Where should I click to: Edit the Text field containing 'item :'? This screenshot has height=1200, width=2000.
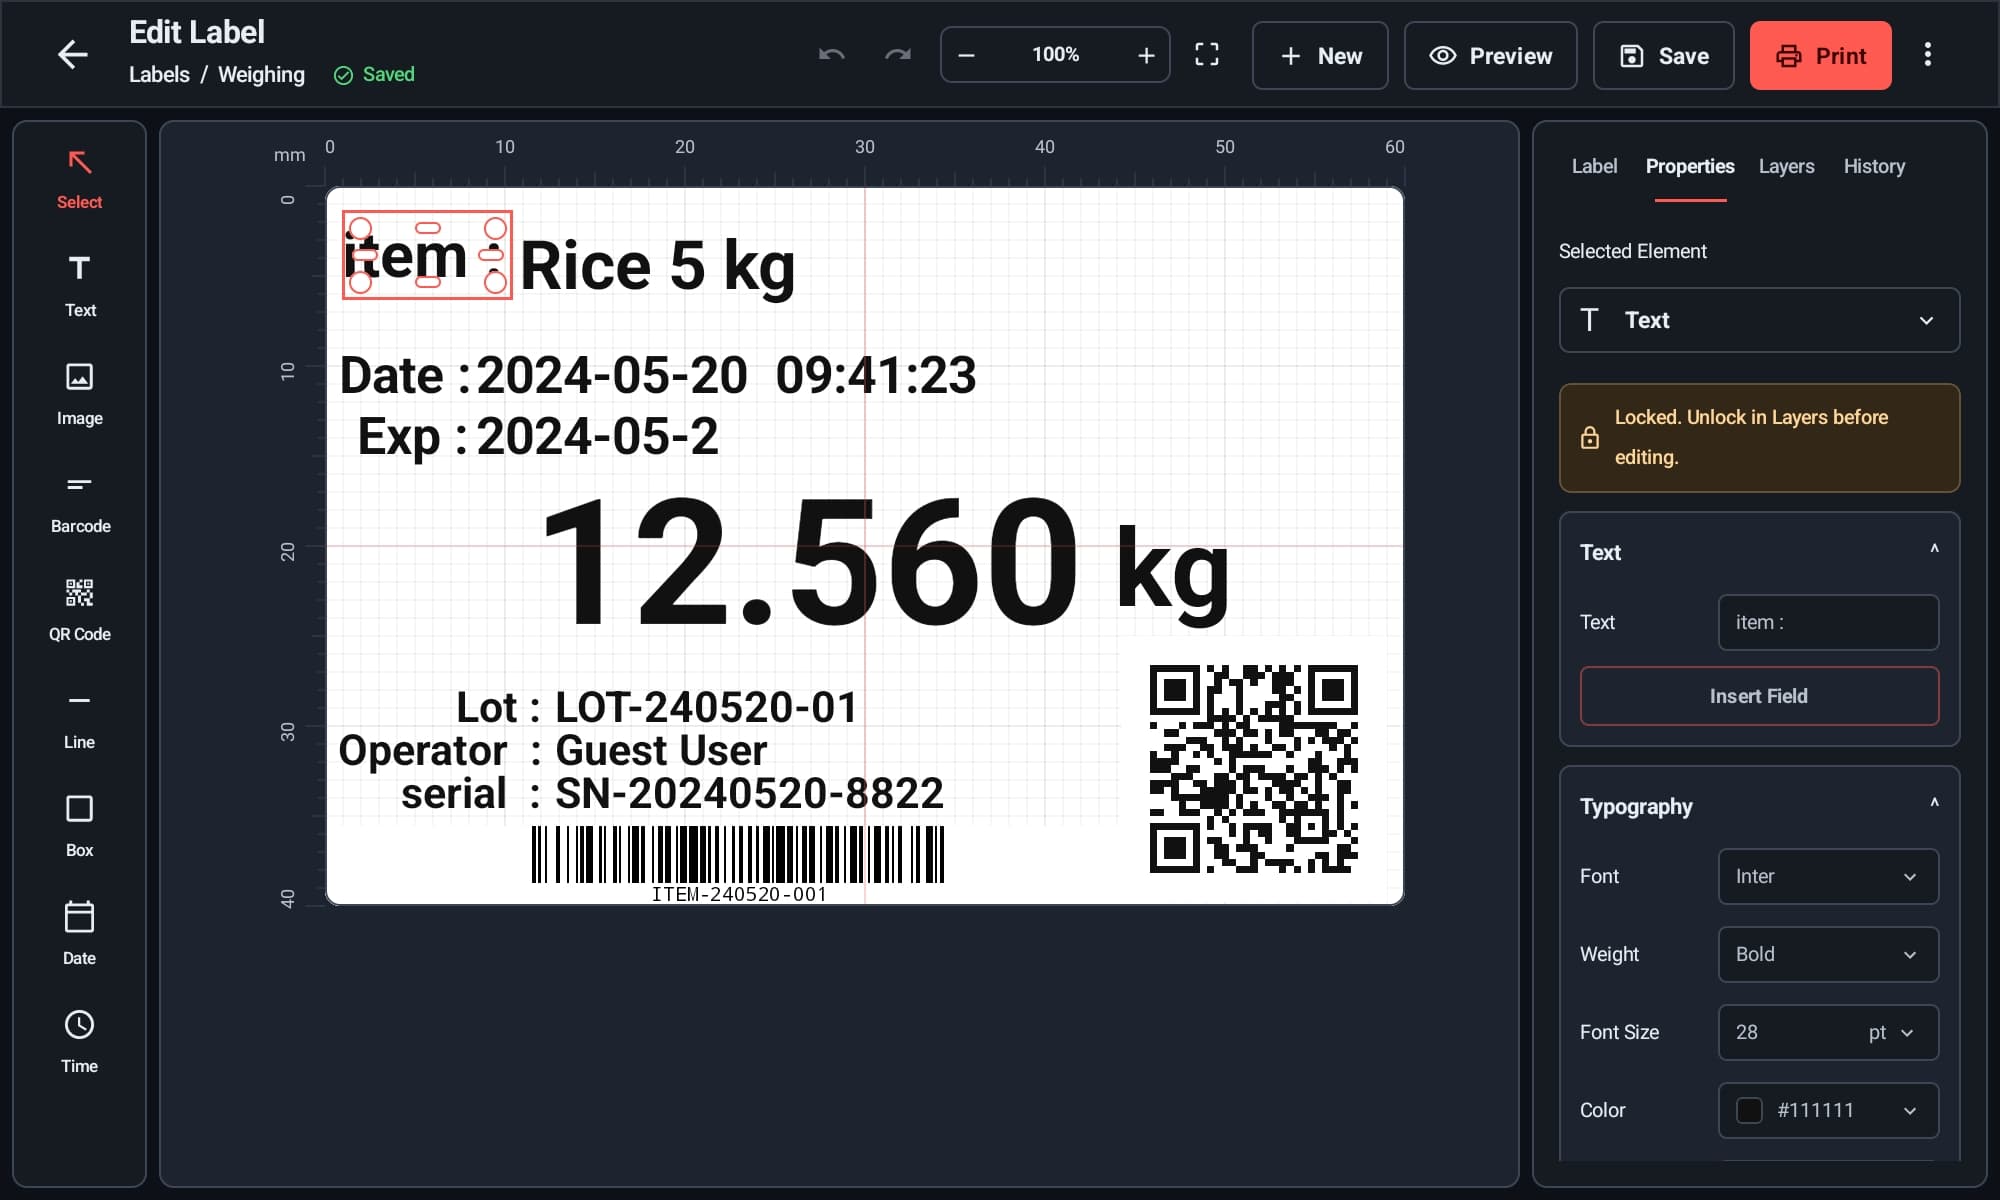click(1828, 623)
